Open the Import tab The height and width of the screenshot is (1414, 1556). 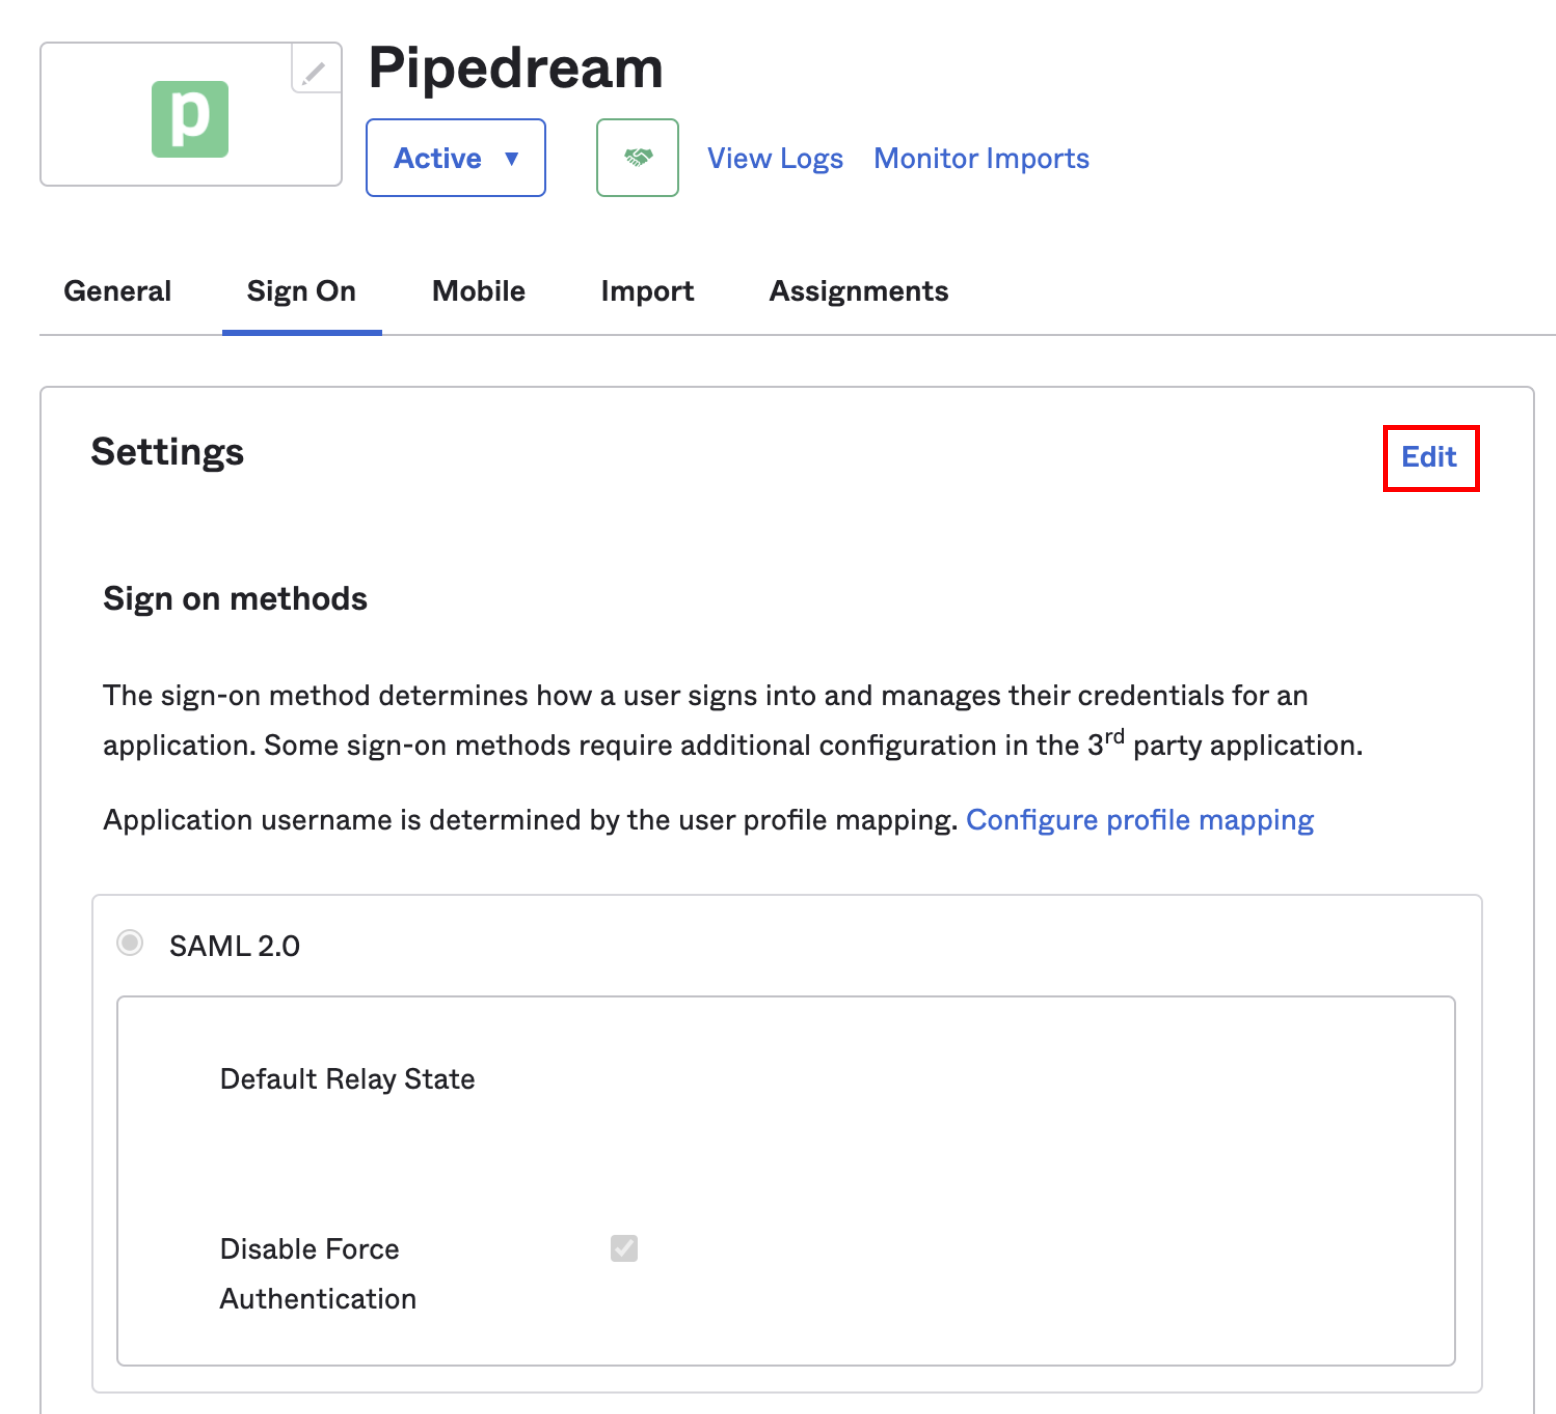click(x=647, y=291)
